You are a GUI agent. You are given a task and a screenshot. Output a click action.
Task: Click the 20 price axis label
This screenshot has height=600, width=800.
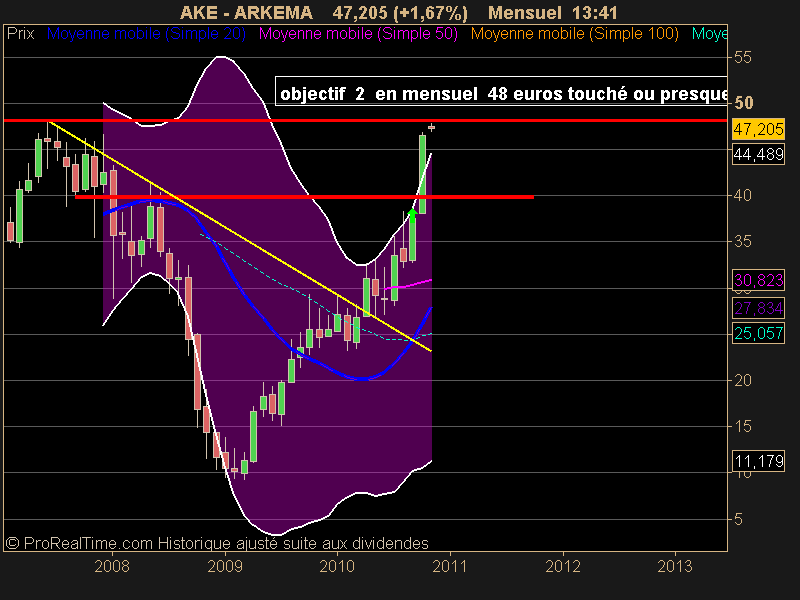[x=743, y=380]
